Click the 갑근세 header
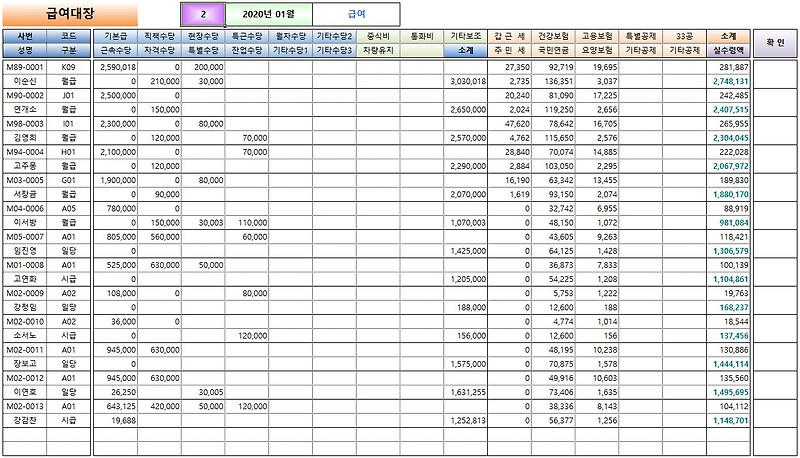The width and height of the screenshot is (800, 458). [x=509, y=36]
